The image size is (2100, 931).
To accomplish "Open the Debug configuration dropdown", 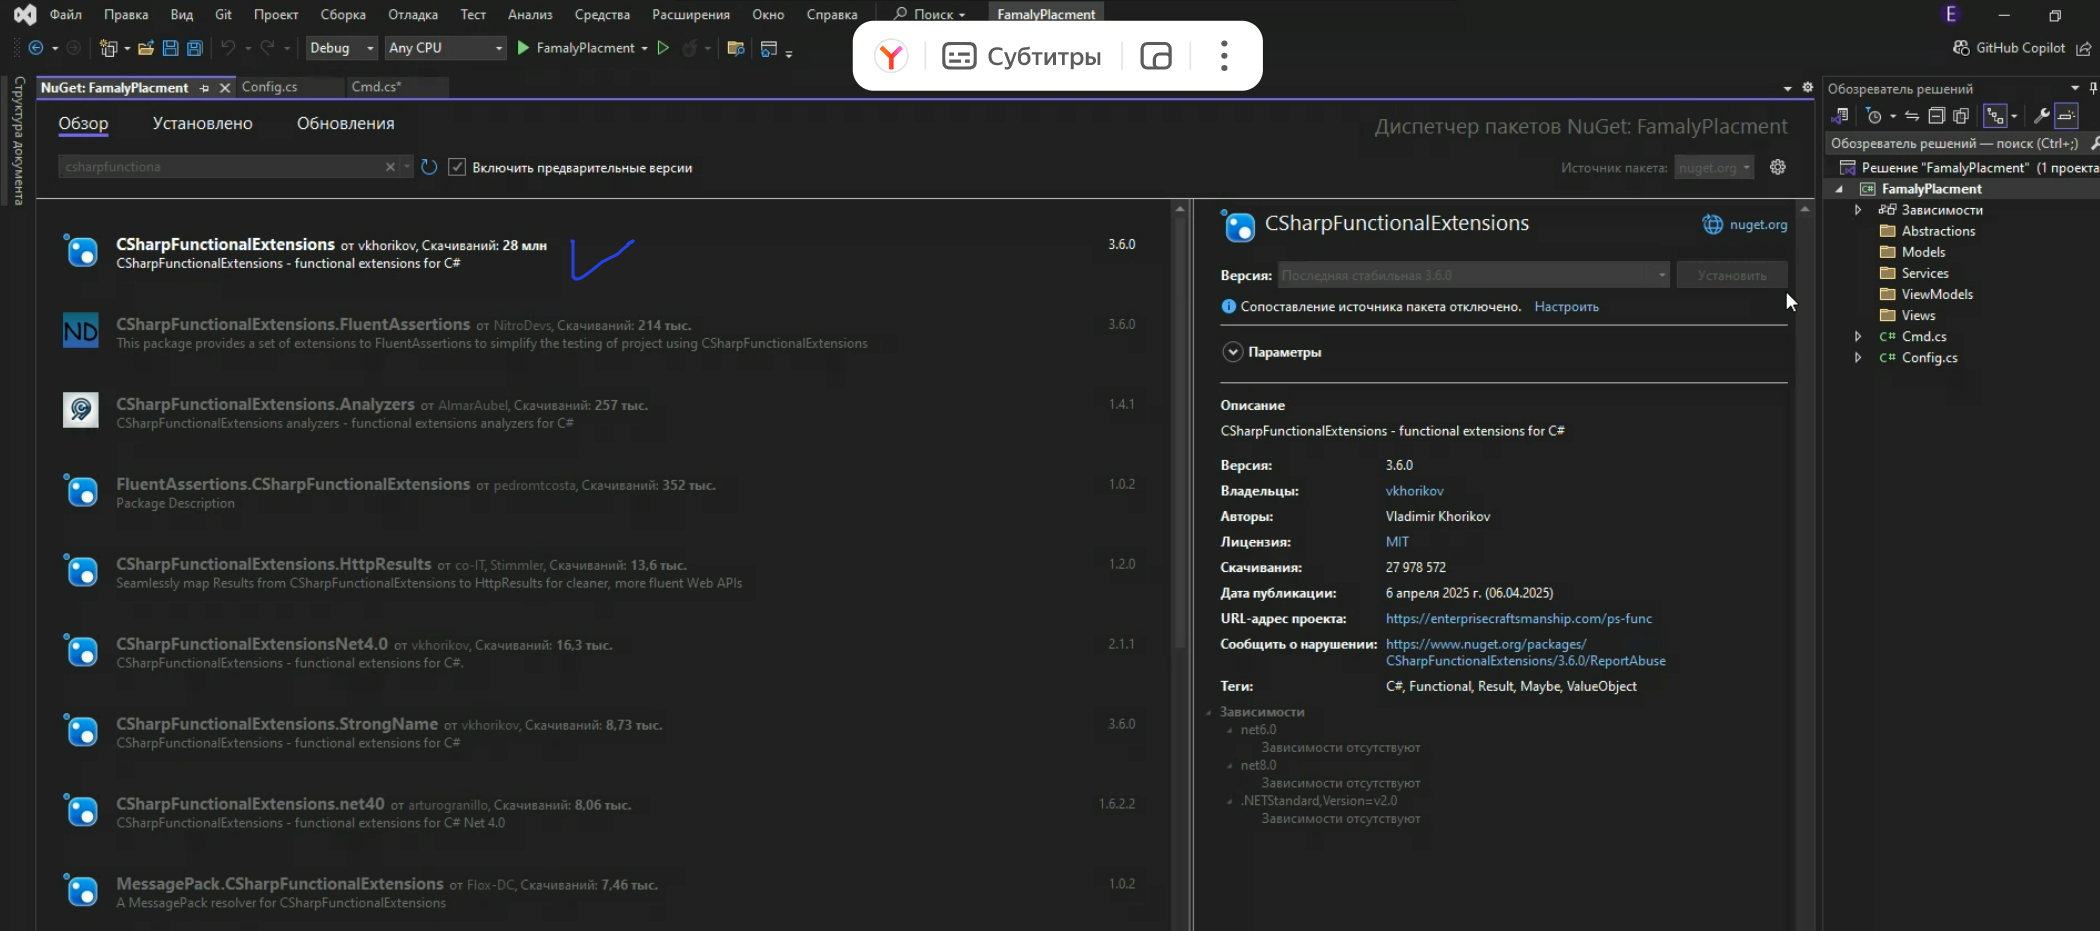I will 341,48.
